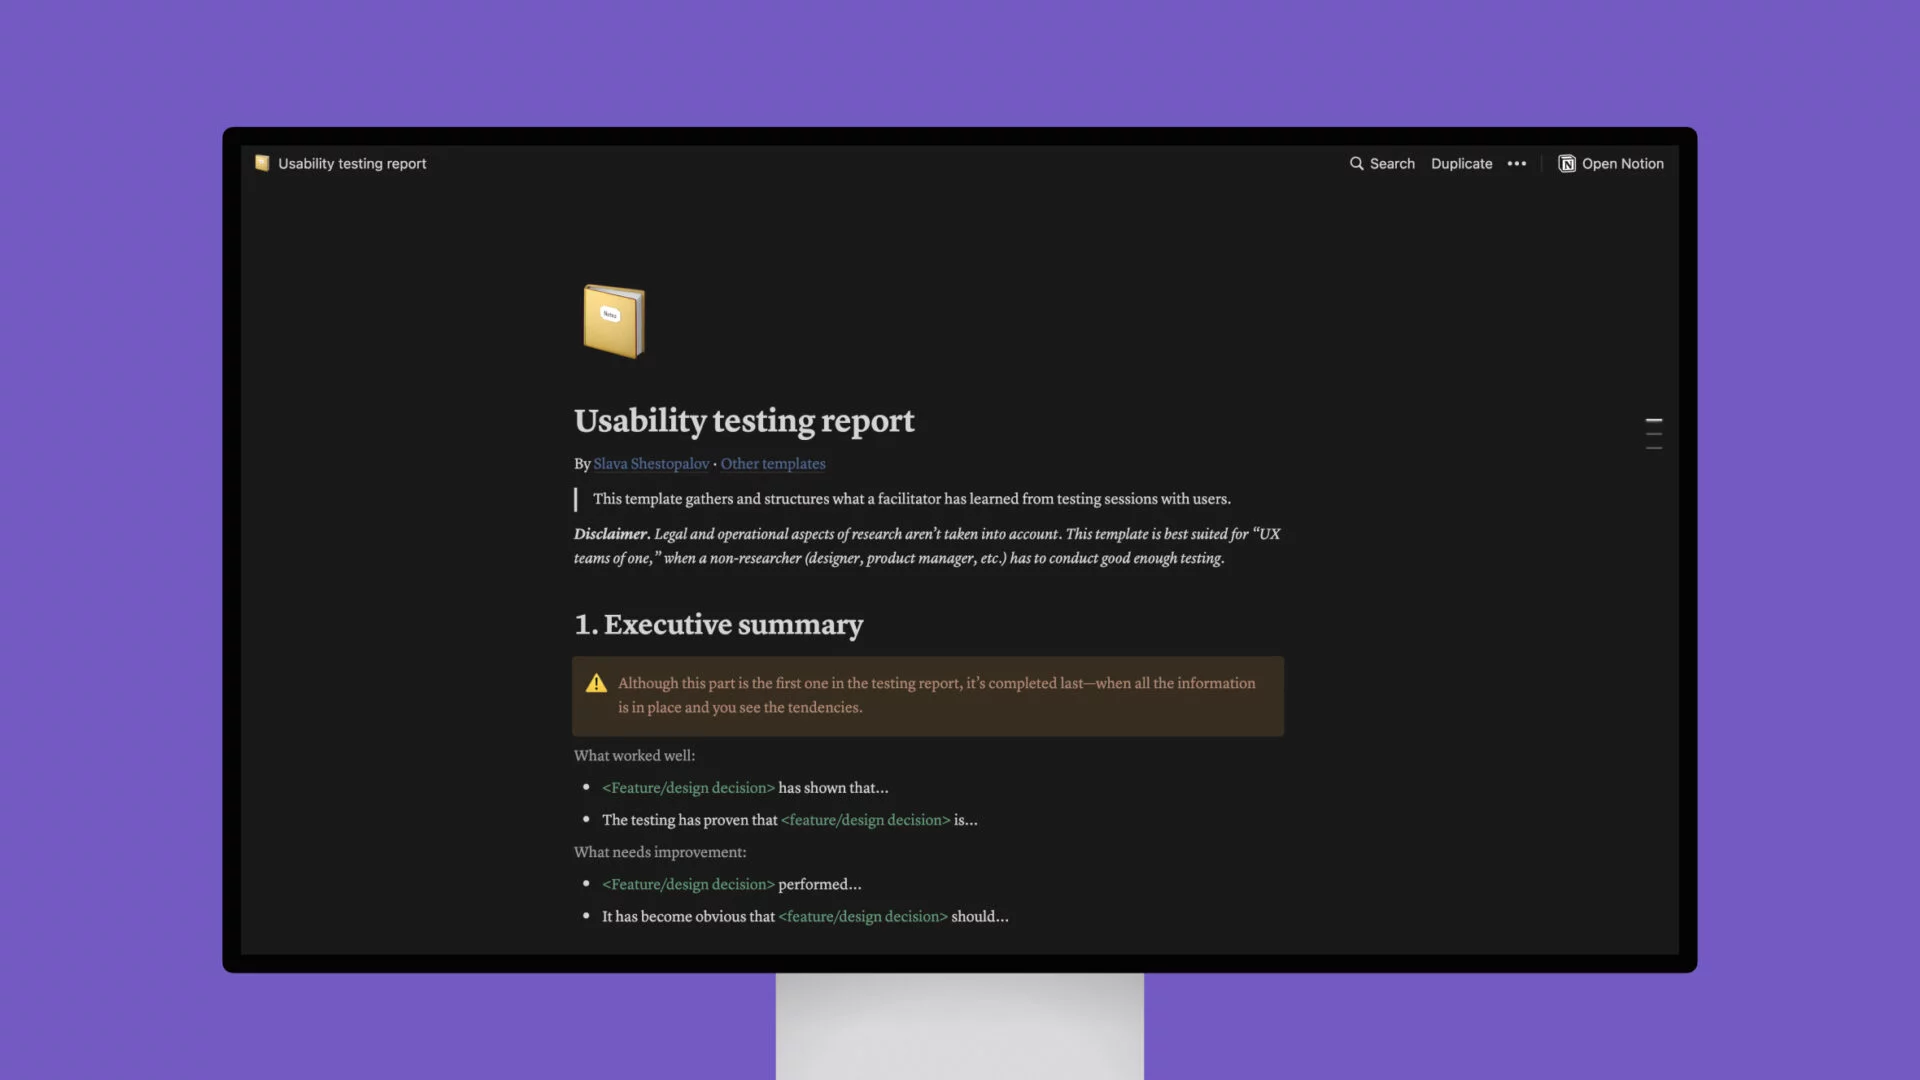Viewport: 1920px width, 1080px height.
Task: Click the notebook emoji icon header
Action: point(611,318)
